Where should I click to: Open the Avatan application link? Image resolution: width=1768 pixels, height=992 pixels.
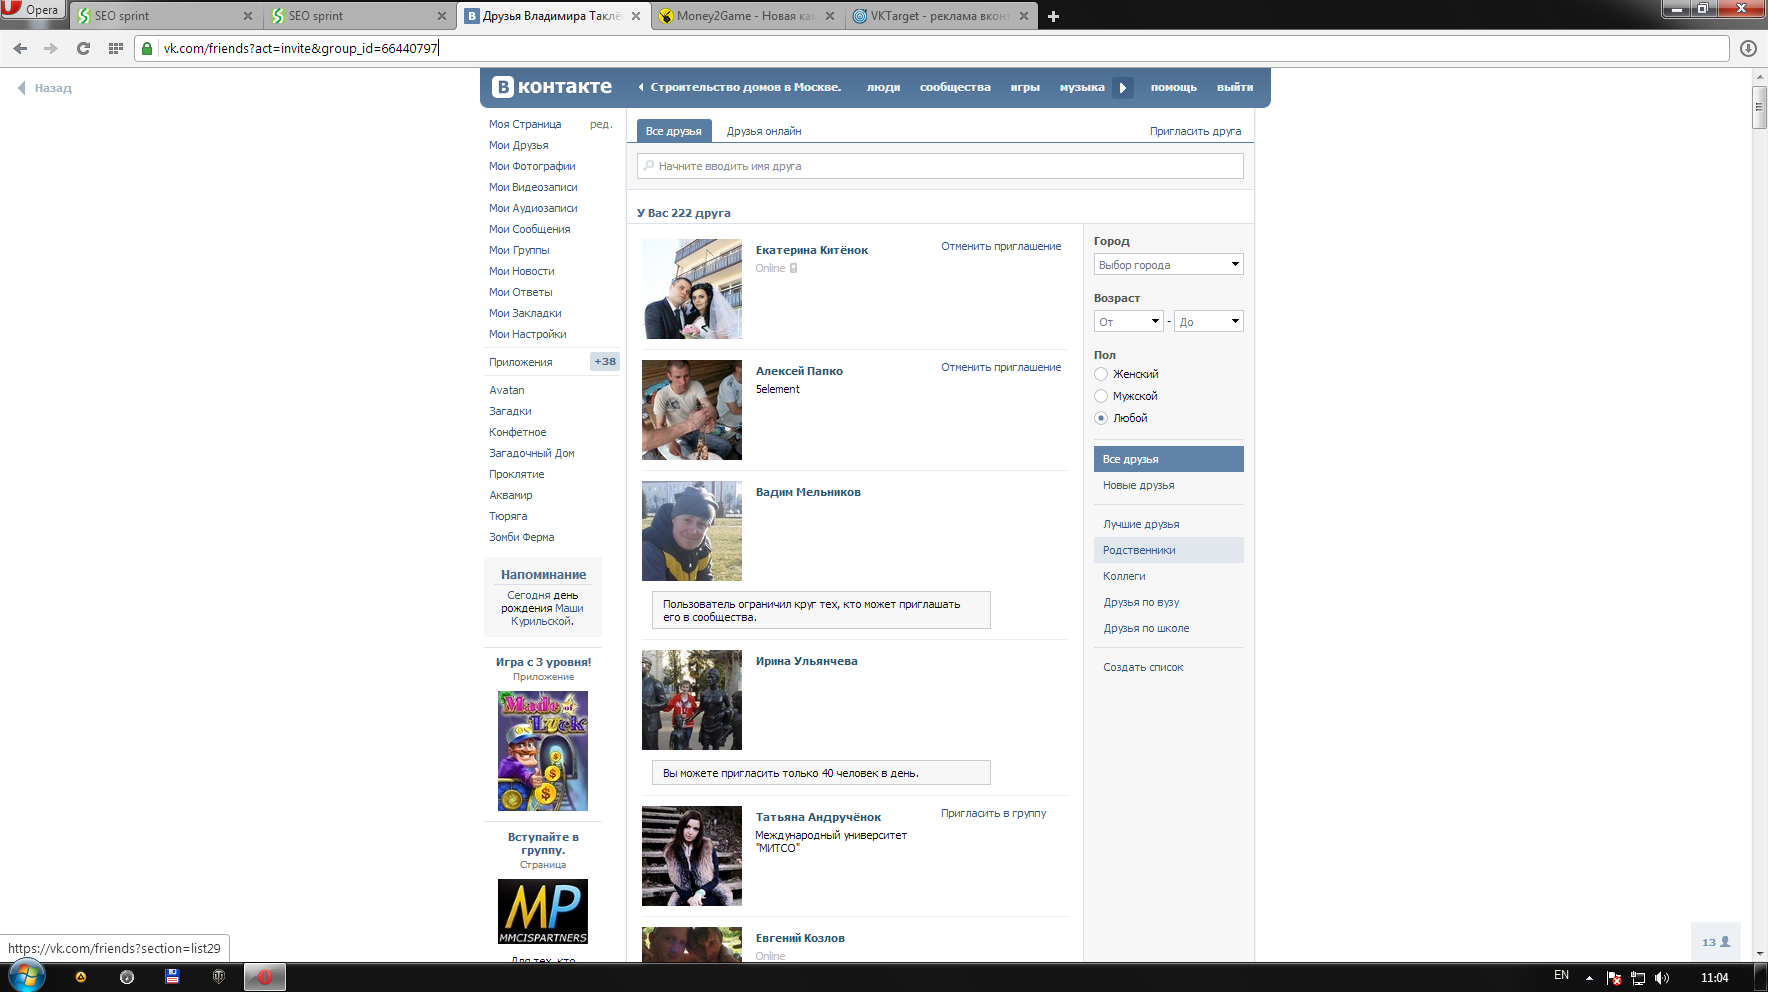(x=507, y=390)
